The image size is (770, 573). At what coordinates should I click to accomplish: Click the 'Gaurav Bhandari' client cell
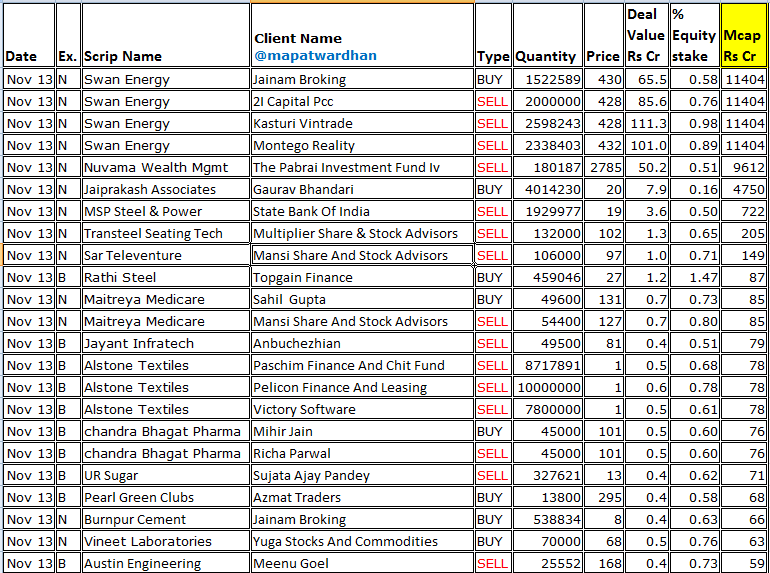tap(362, 190)
